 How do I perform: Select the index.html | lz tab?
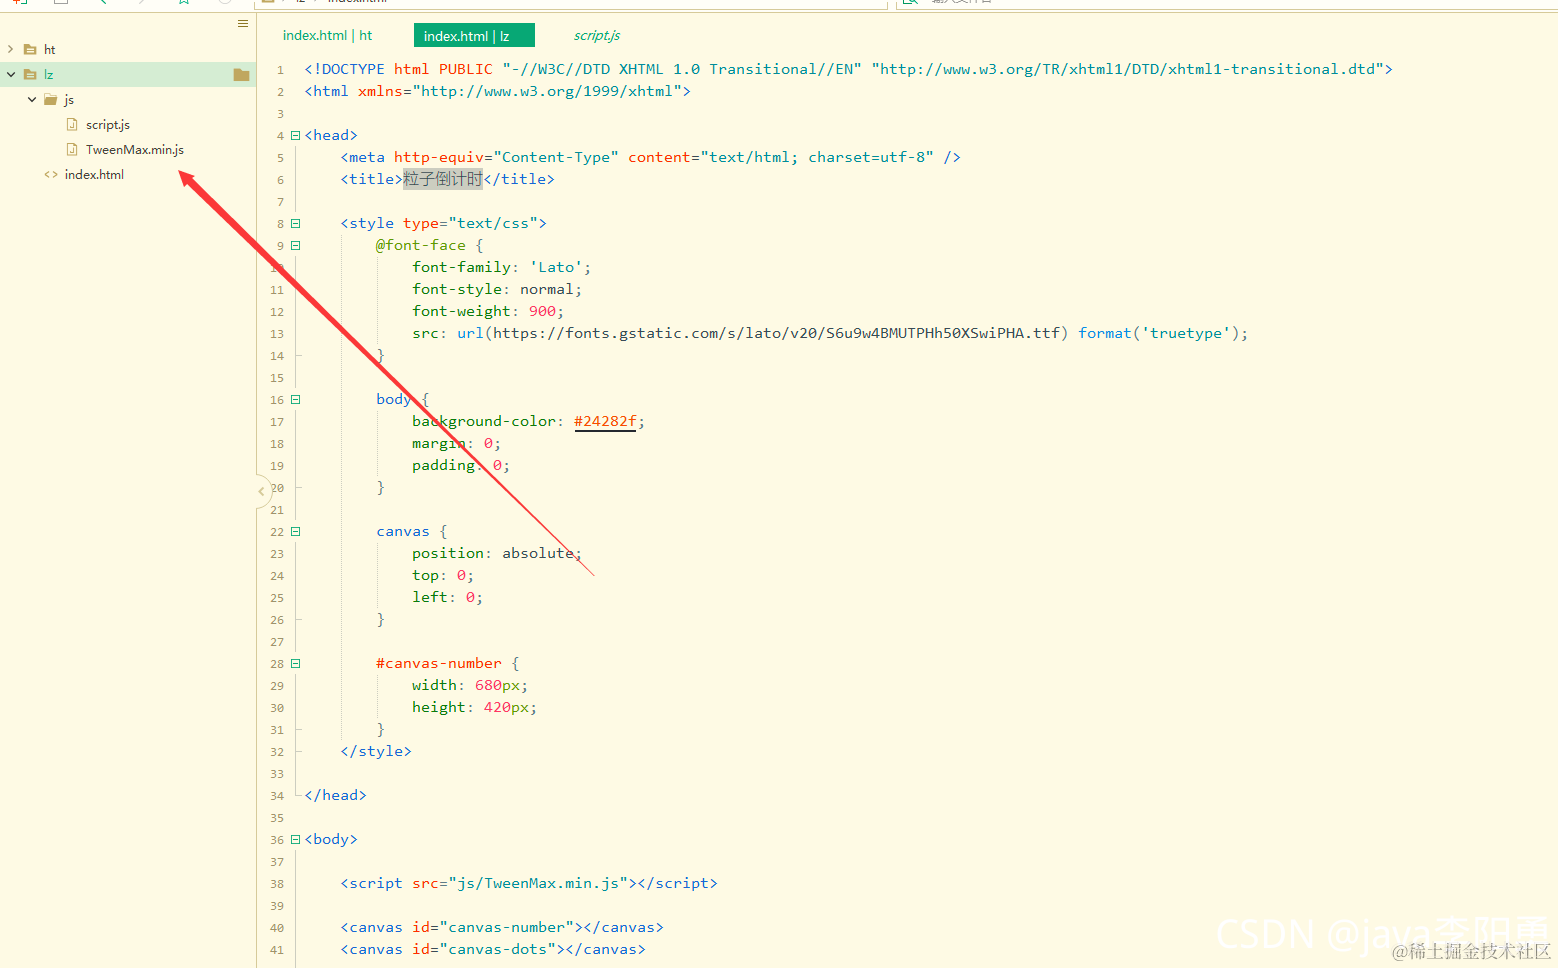tap(474, 35)
